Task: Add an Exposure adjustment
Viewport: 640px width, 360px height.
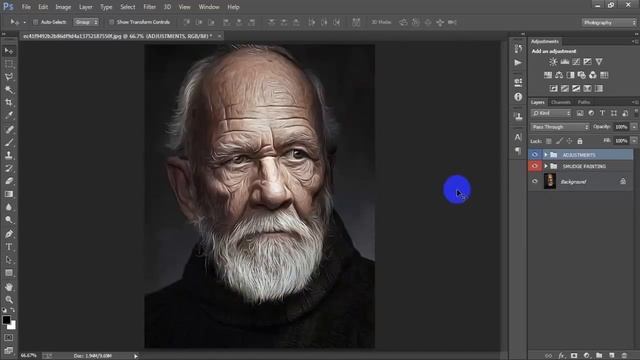Action: [x=587, y=62]
